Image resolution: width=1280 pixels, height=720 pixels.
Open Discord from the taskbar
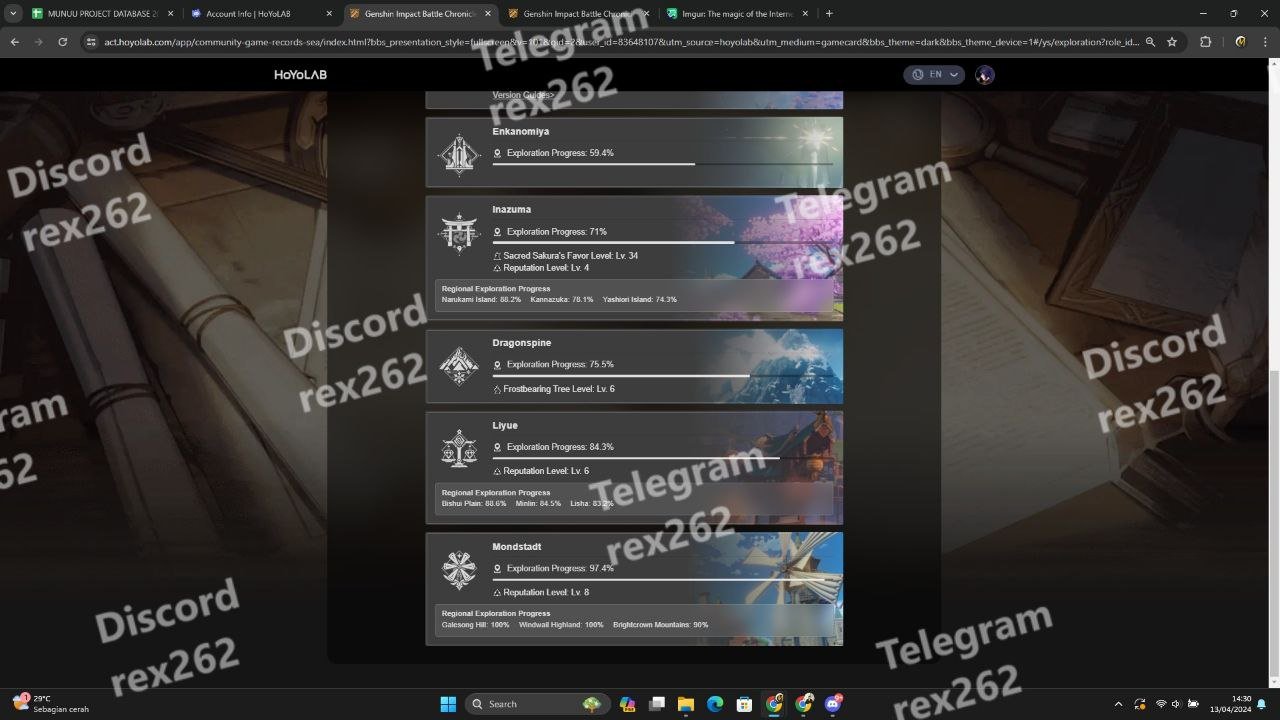pos(834,704)
